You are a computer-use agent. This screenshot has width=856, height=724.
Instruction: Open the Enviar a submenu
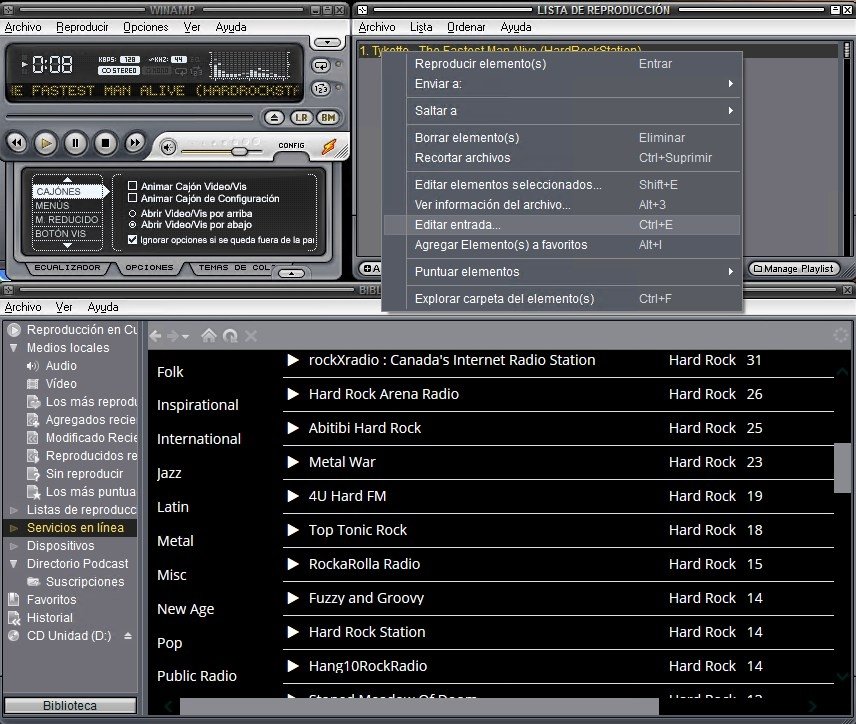pos(562,84)
